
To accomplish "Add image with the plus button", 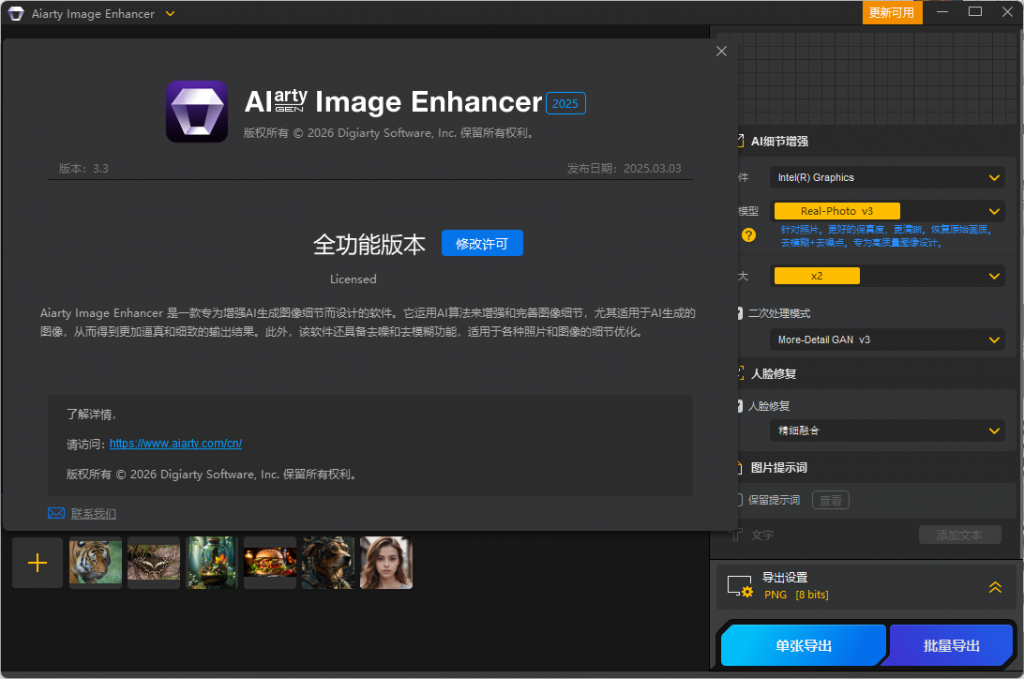I will pos(38,563).
